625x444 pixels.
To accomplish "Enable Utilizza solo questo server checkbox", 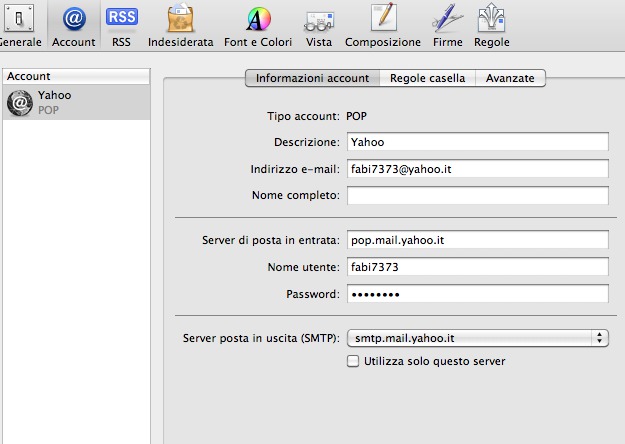I will tap(353, 361).
